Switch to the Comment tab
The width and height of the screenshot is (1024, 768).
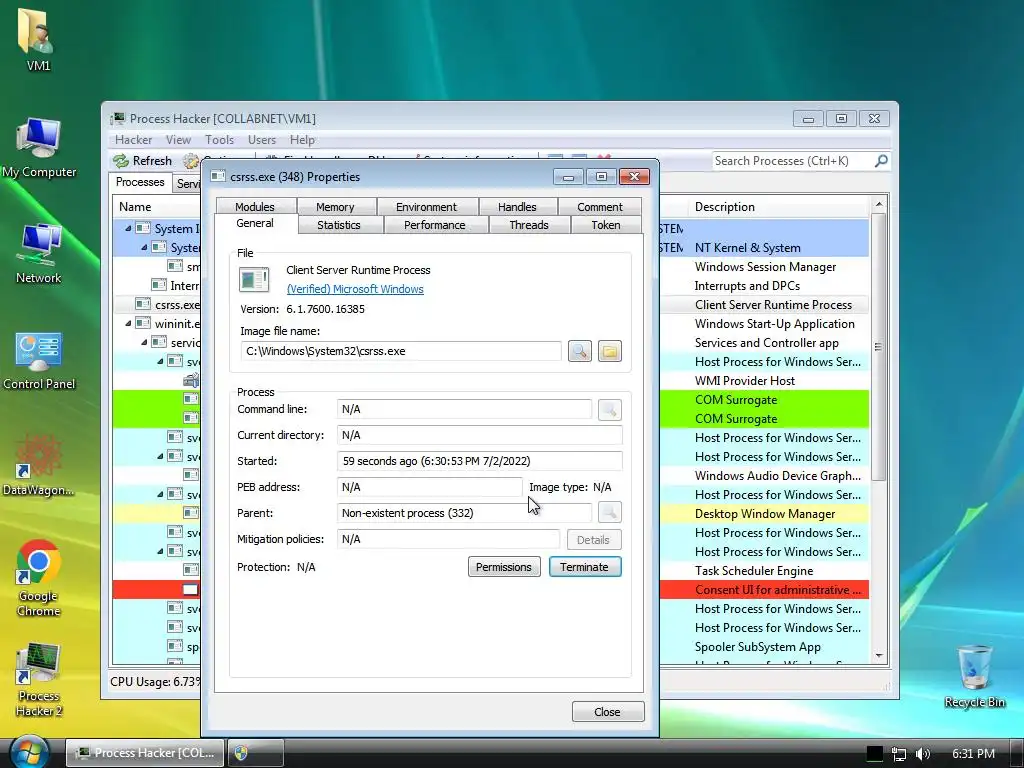[600, 206]
